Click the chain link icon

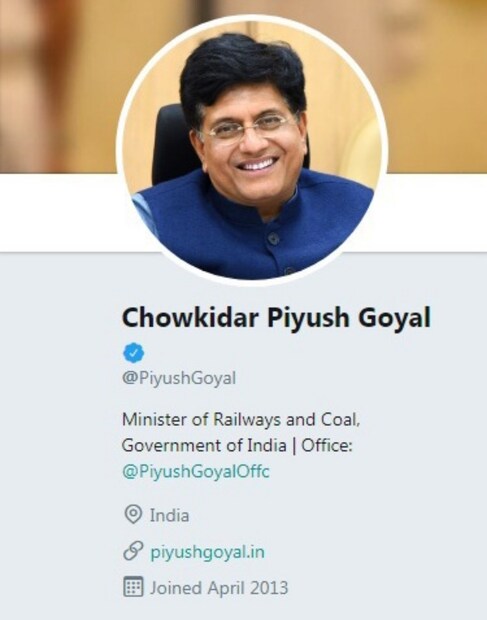(x=133, y=551)
